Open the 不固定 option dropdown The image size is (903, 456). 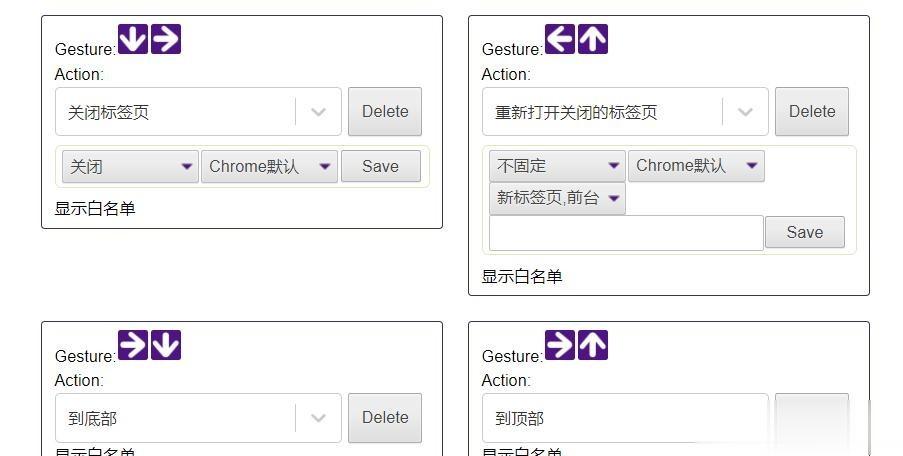[x=557, y=166]
